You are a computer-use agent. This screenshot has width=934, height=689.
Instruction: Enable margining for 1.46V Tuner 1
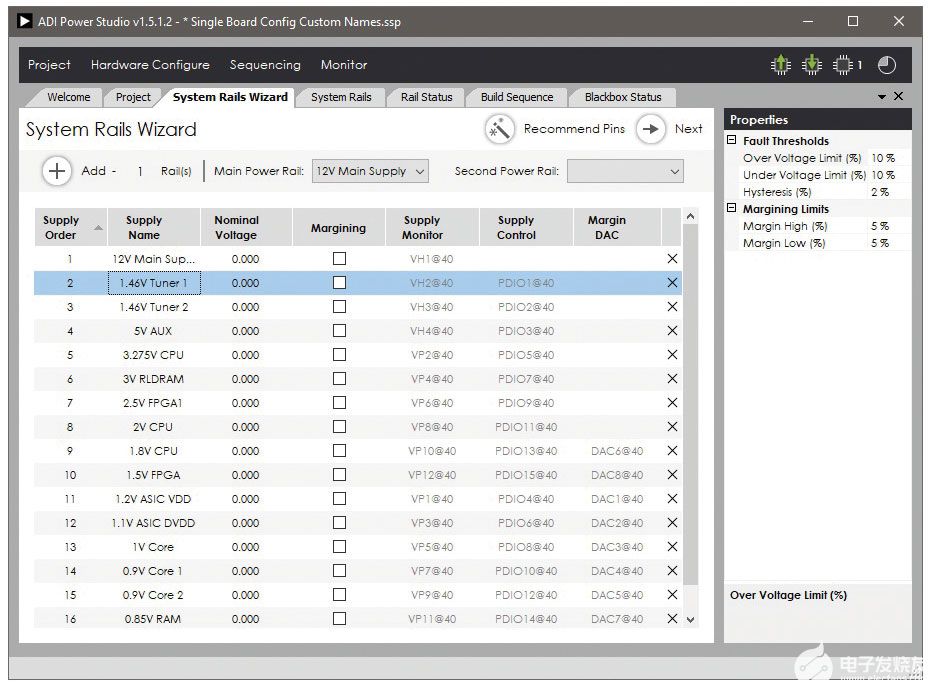(339, 283)
